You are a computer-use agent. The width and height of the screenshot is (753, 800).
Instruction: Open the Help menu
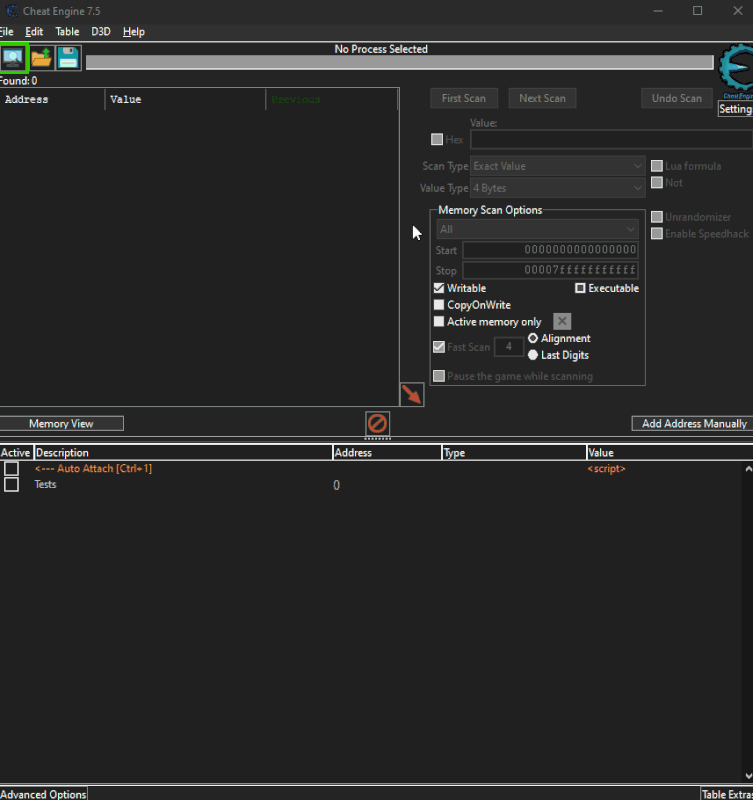click(x=134, y=32)
